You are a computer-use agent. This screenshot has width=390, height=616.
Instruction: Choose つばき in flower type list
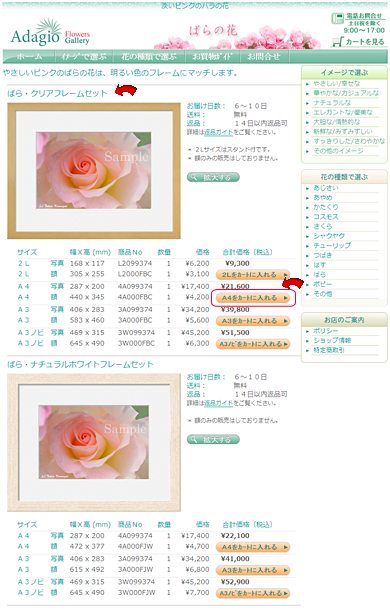[322, 255]
